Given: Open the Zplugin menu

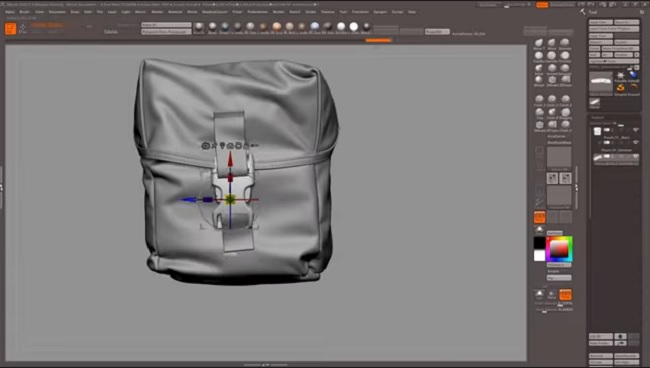Looking at the screenshot, I should coord(380,12).
